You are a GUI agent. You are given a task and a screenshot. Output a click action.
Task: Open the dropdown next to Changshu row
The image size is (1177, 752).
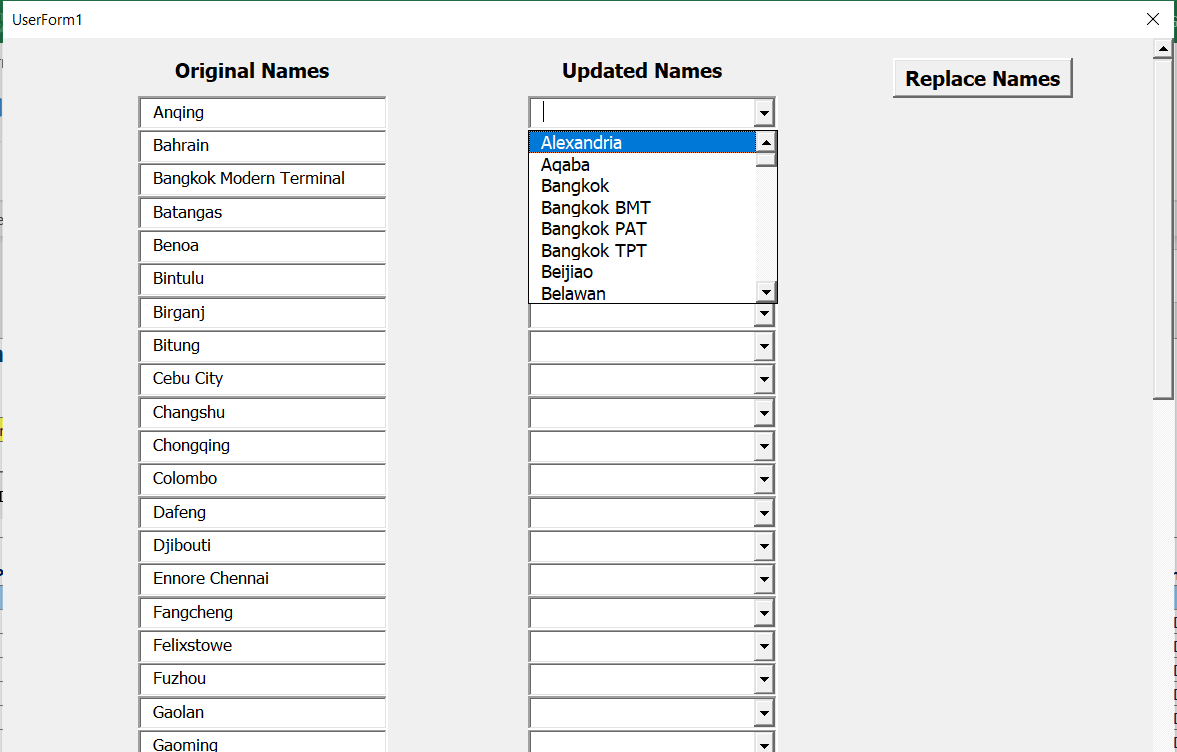pos(763,413)
